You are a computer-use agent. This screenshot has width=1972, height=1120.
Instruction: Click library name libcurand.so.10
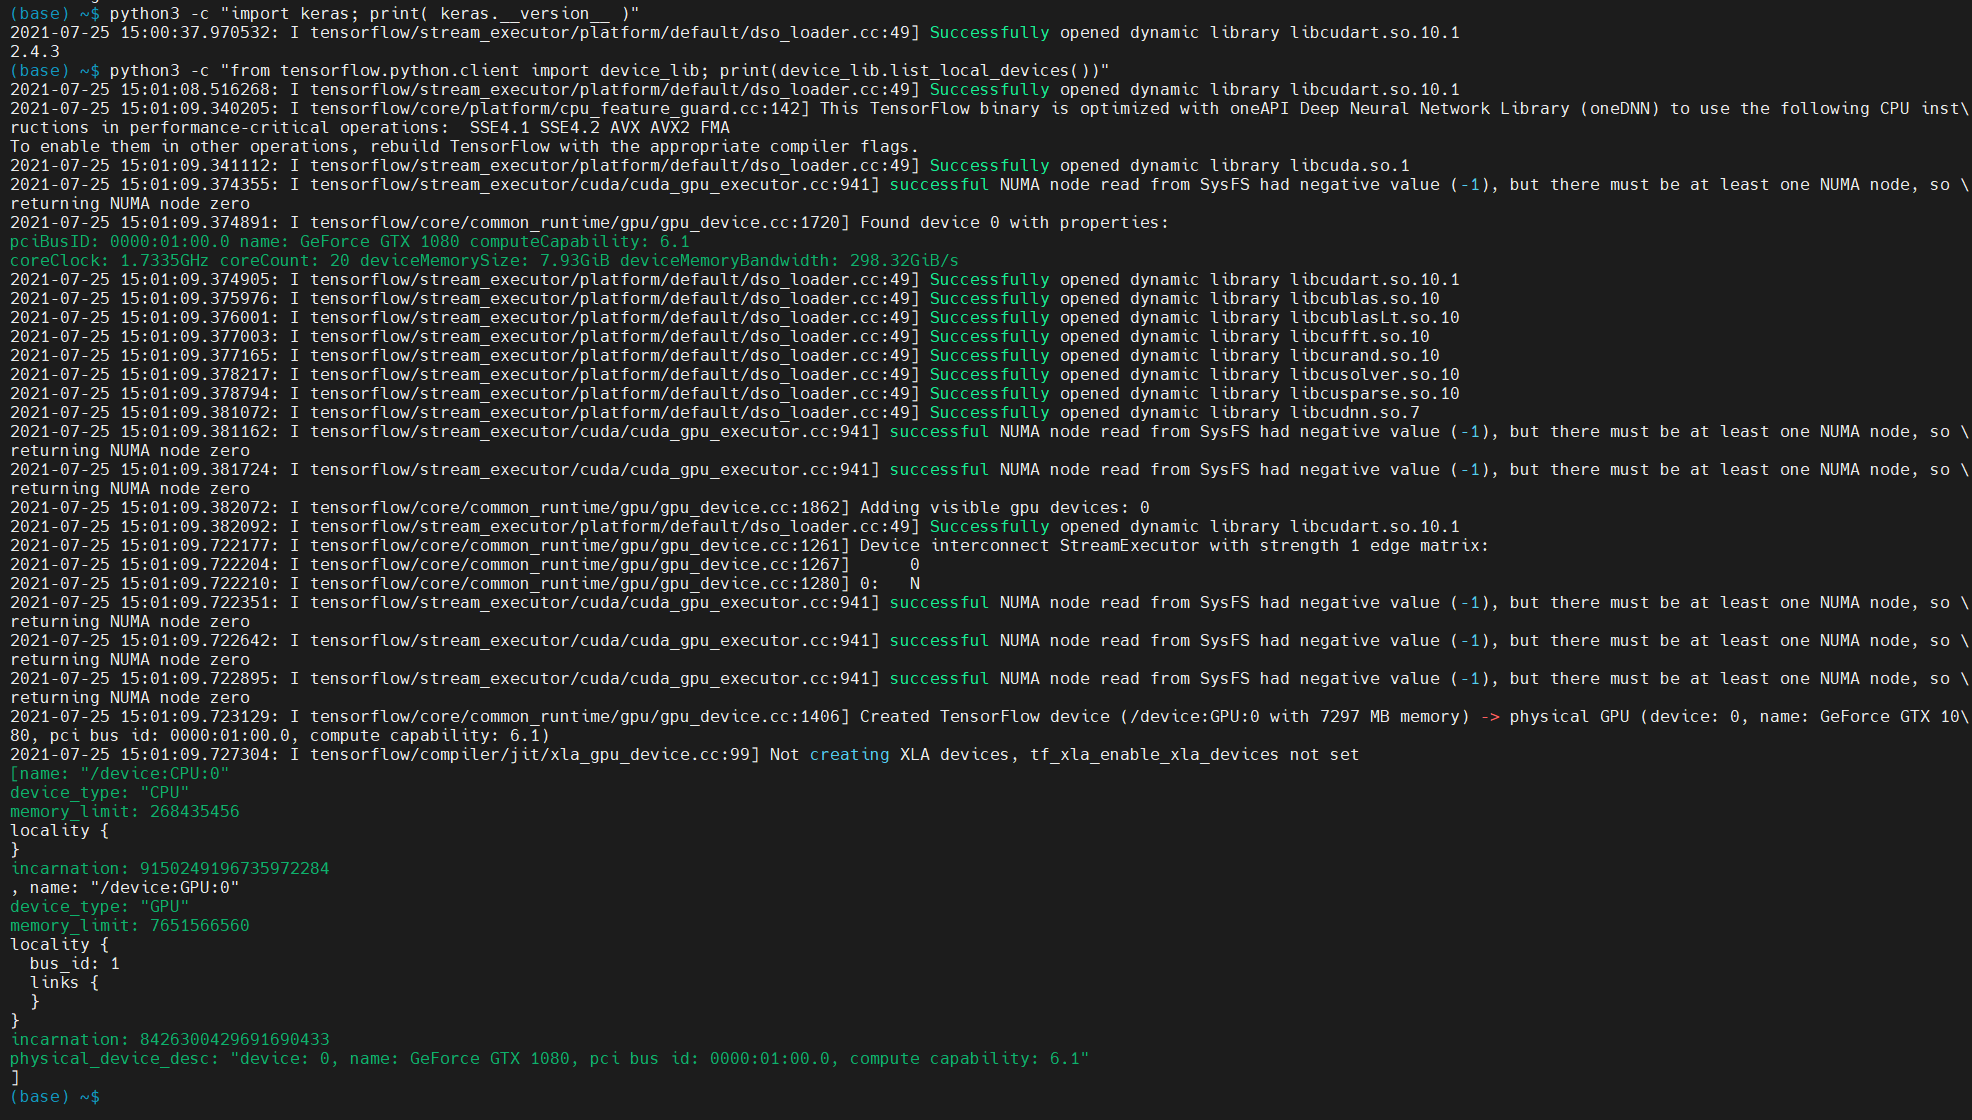click(1364, 355)
